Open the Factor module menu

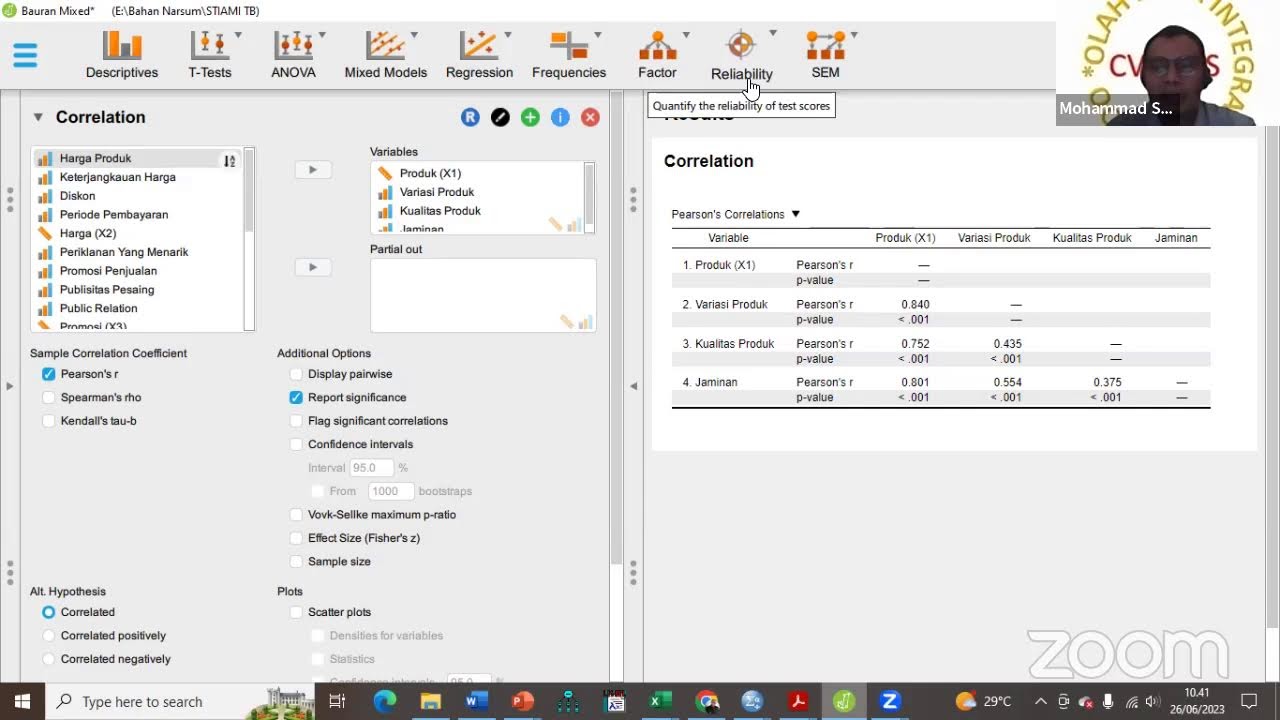[x=658, y=56]
